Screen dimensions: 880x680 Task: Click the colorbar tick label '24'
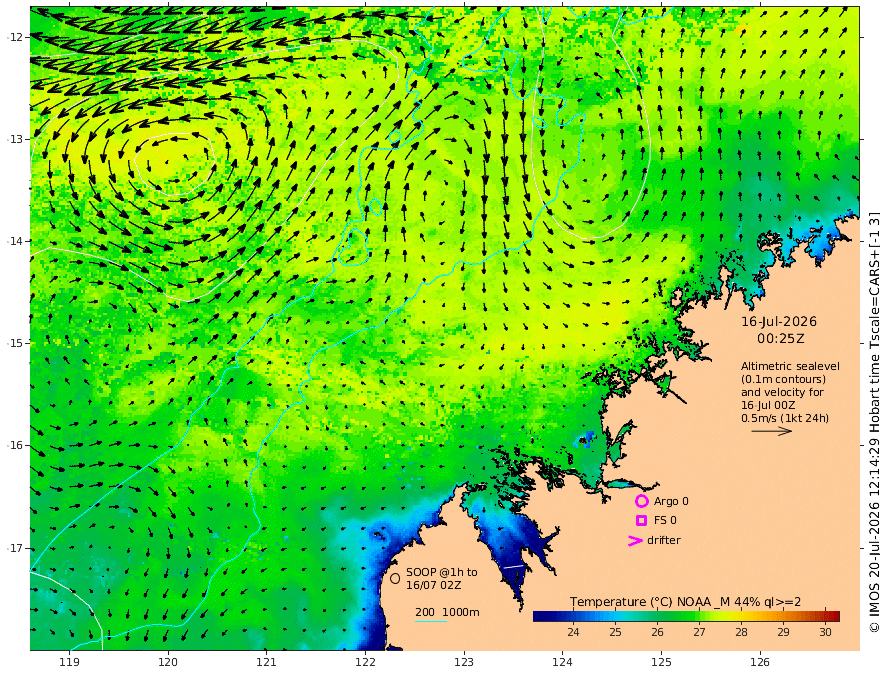click(x=573, y=632)
